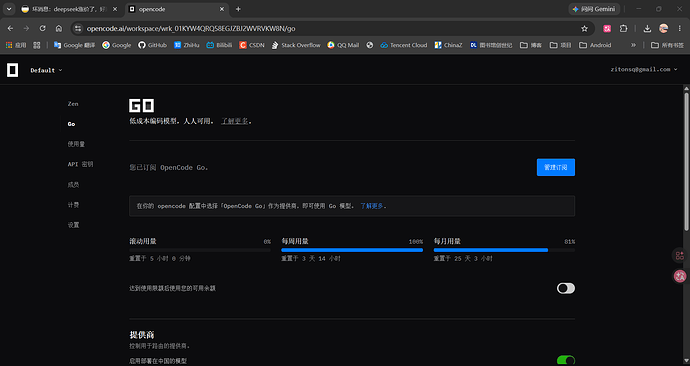690x366 pixels.
Task: Click the opencode logo in the header
Action: pyautogui.click(x=12, y=70)
